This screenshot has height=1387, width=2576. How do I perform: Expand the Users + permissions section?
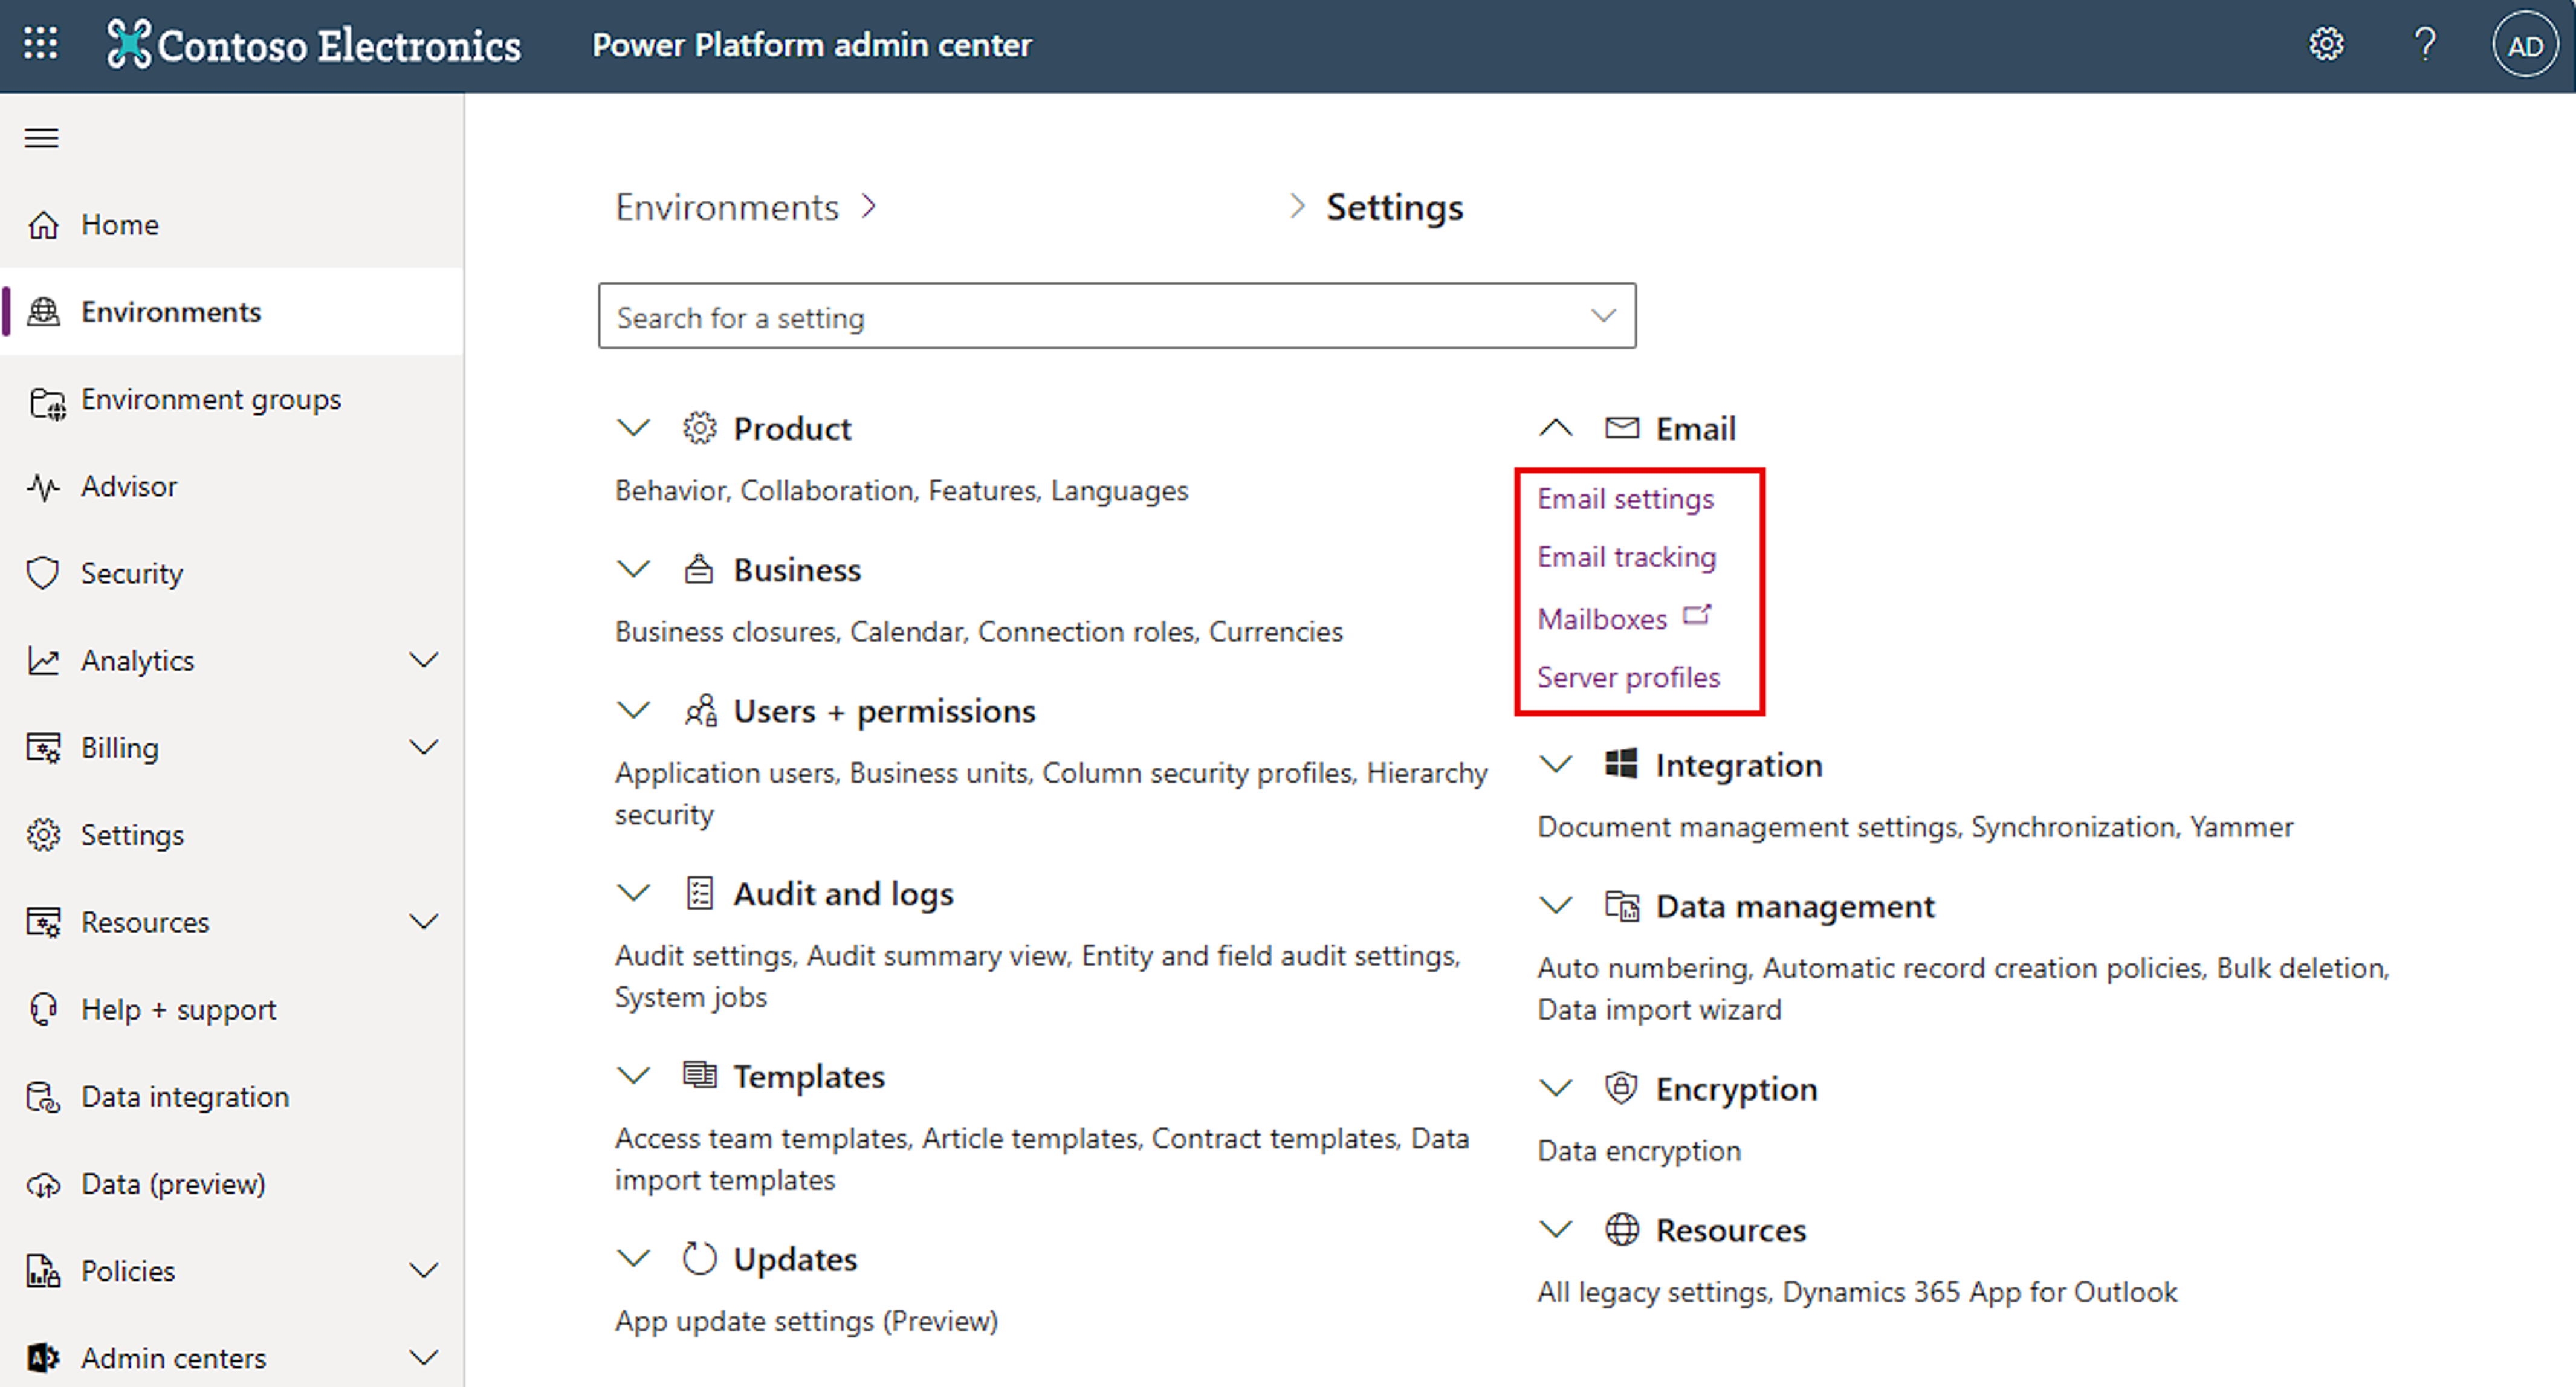(x=633, y=711)
